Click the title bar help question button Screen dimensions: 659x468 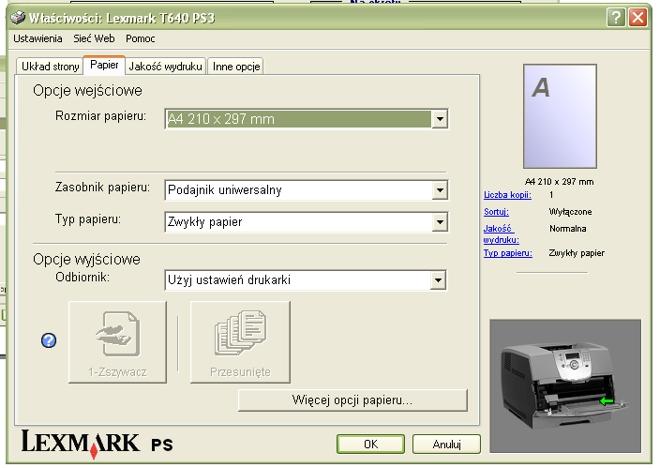coord(615,18)
